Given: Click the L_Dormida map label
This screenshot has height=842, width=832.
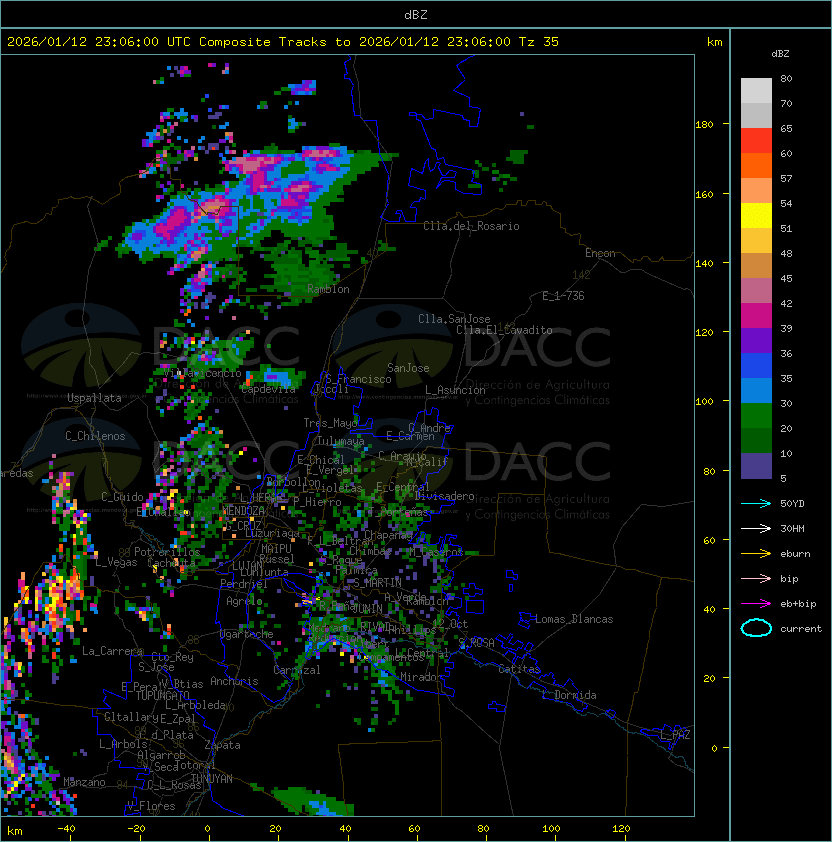Looking at the screenshot, I should (569, 695).
